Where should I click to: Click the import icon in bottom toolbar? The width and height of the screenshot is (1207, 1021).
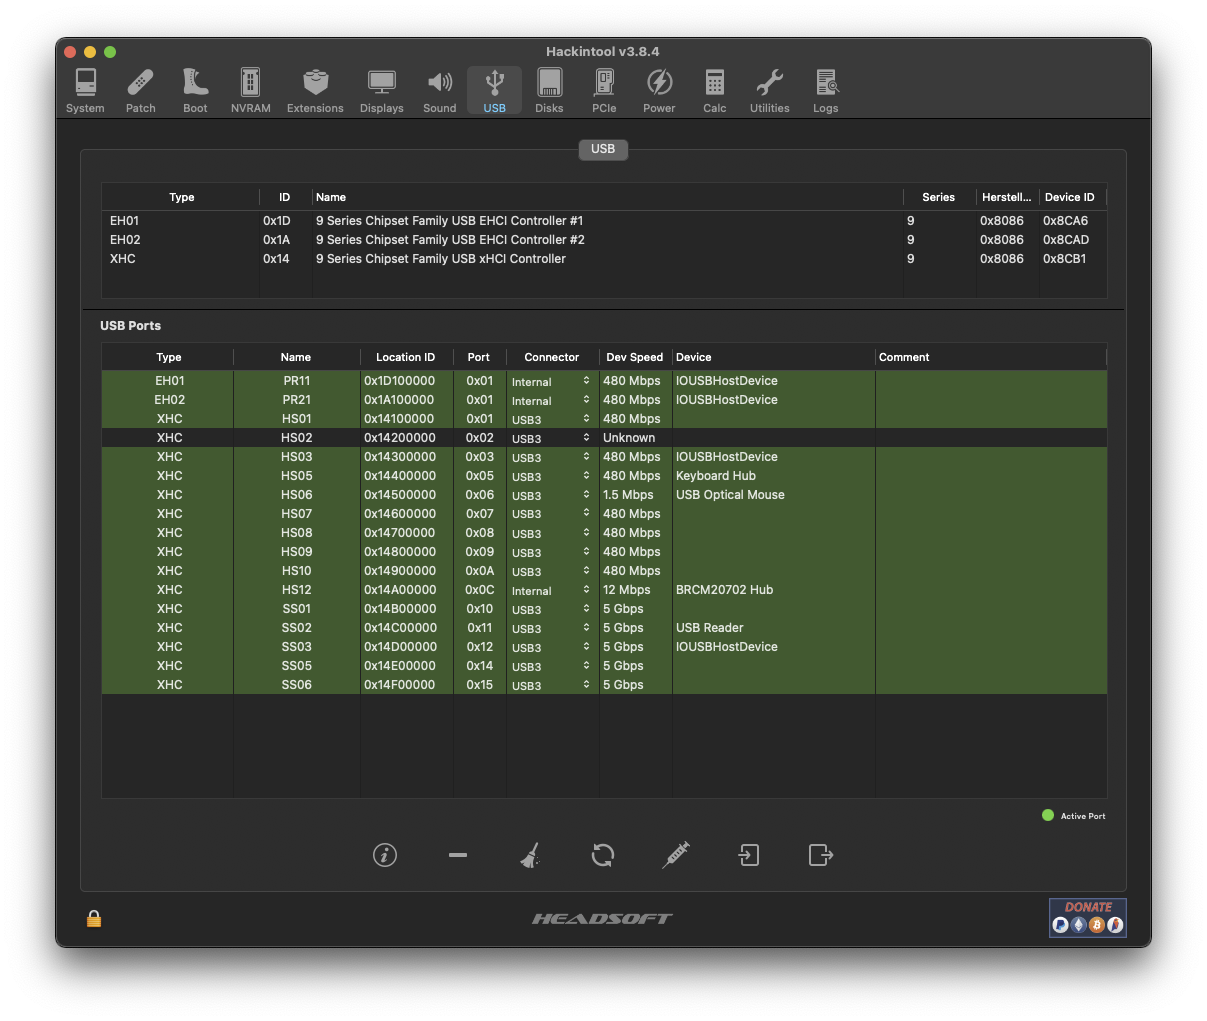(748, 855)
